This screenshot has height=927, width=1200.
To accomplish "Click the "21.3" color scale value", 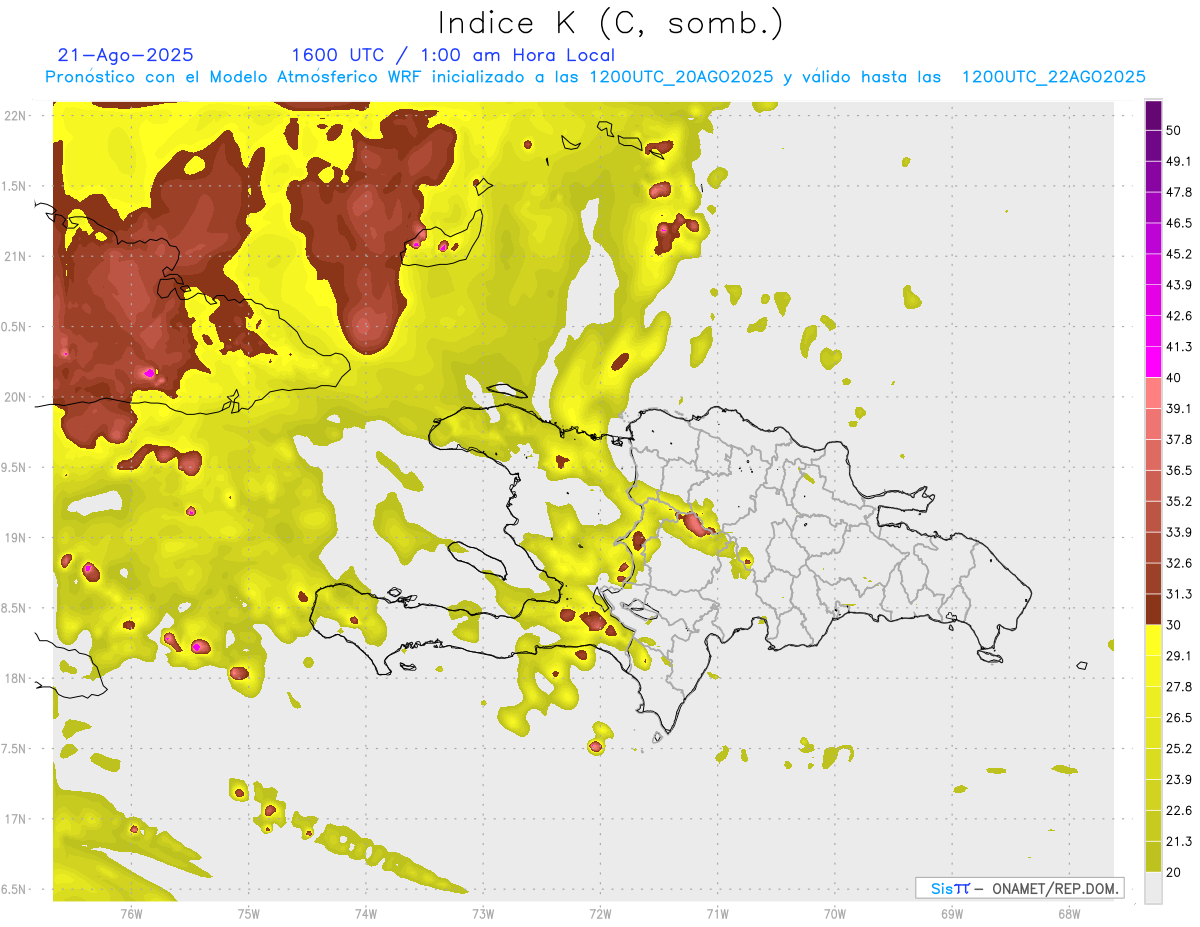I will pos(1179,842).
